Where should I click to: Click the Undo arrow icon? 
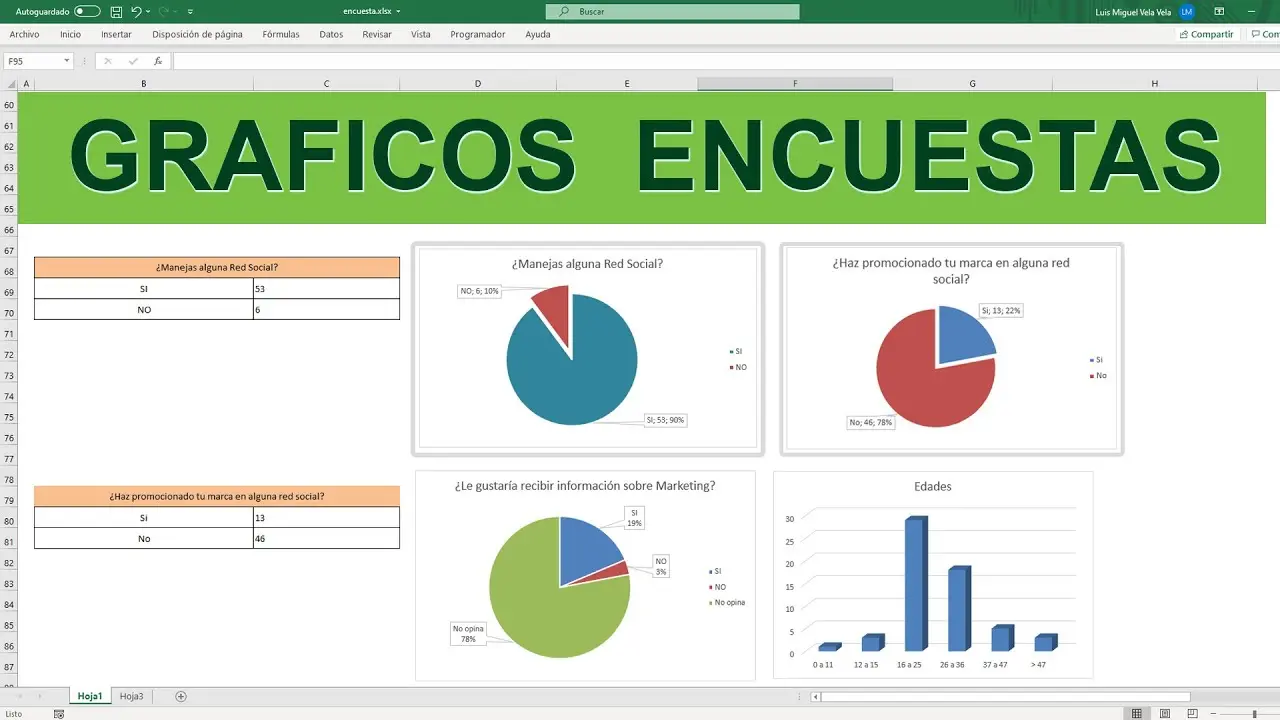click(137, 12)
